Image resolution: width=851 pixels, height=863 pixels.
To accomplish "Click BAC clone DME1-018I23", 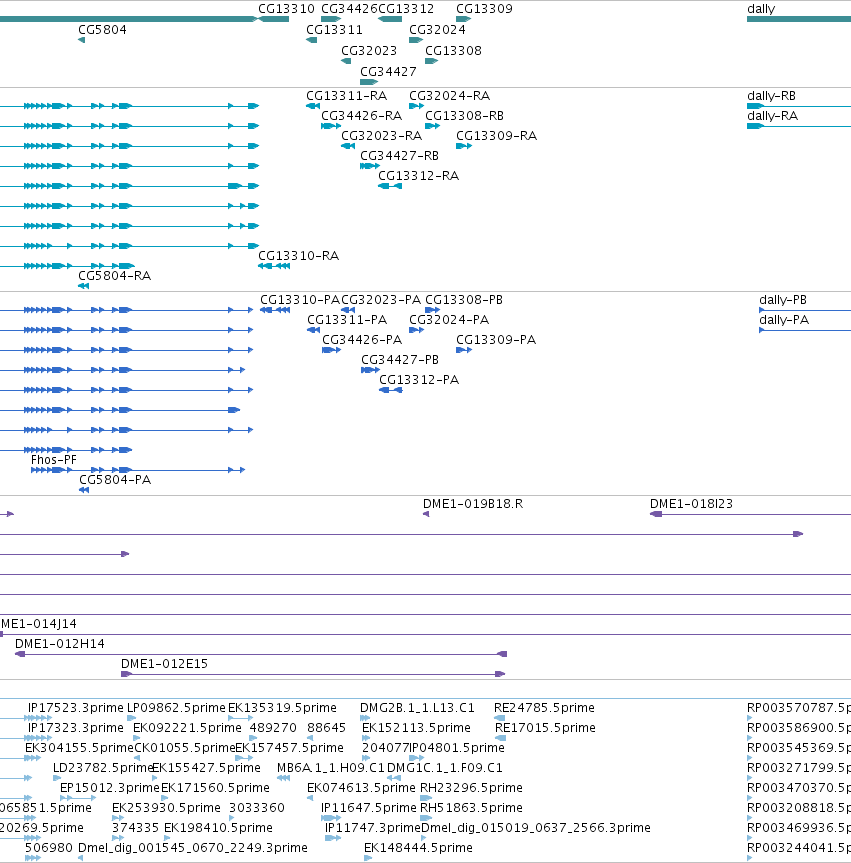I will point(691,504).
